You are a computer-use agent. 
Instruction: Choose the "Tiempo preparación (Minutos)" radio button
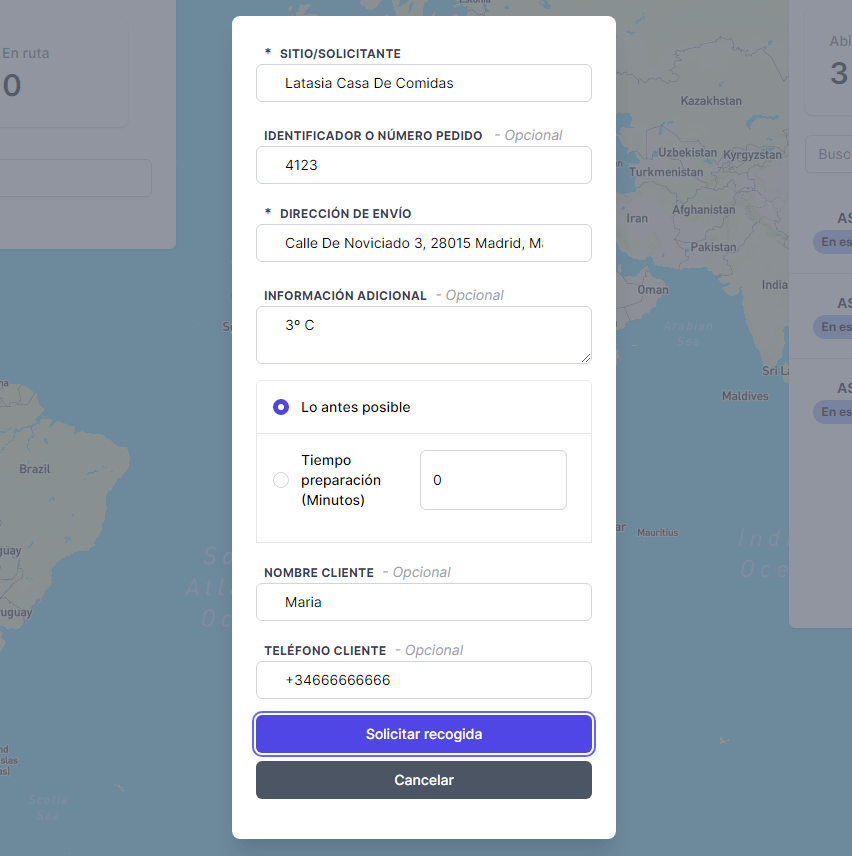(x=281, y=481)
